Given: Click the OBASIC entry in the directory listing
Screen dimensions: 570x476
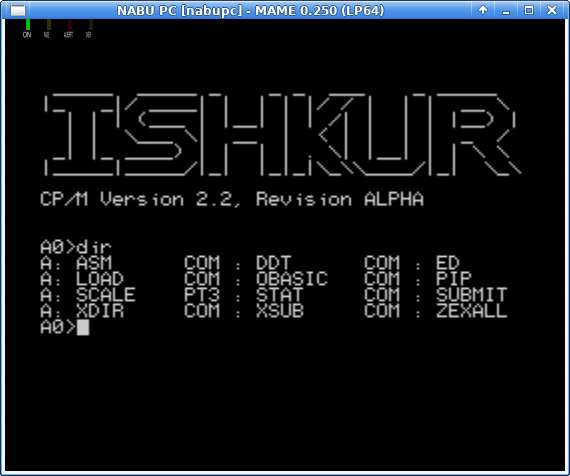Looking at the screenshot, I should [292, 279].
